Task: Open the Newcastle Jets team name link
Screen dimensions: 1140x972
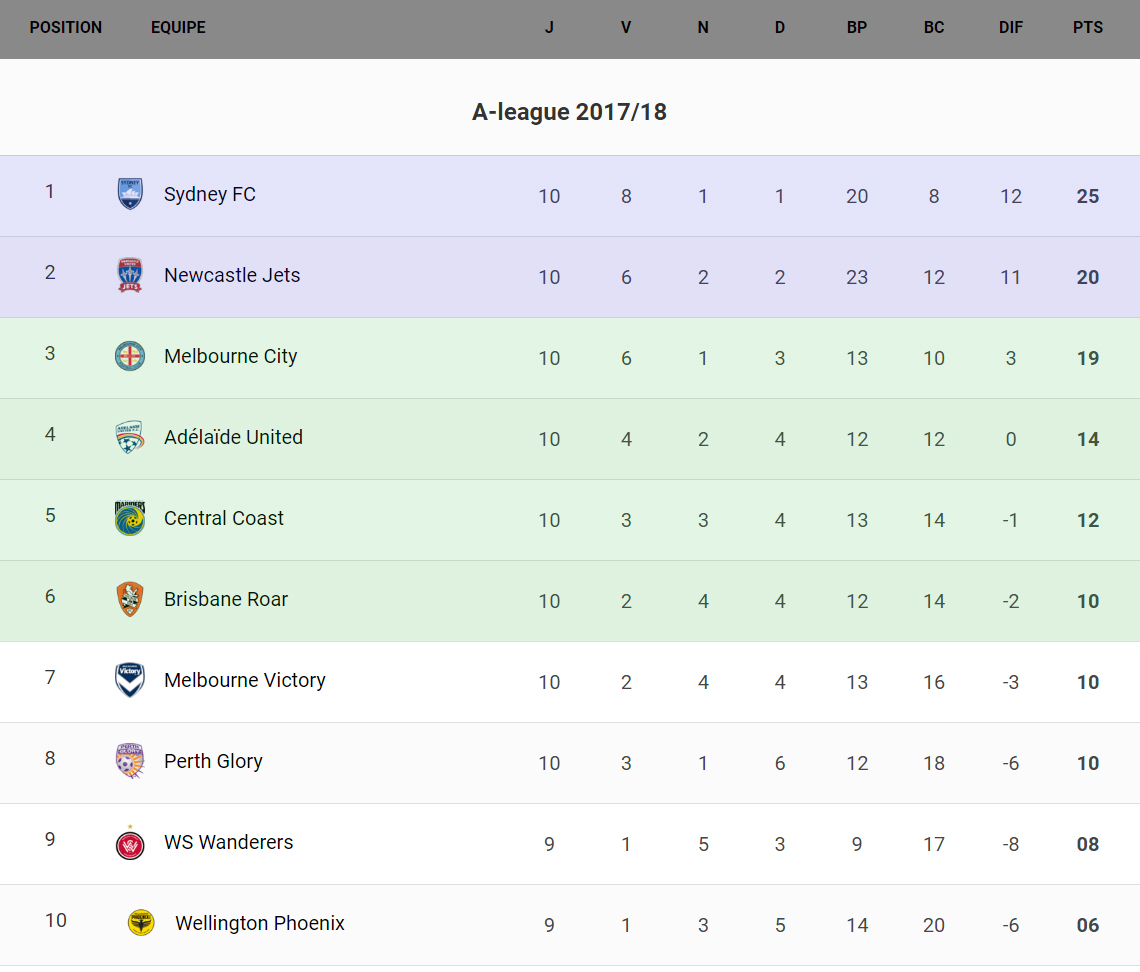Action: coord(232,275)
